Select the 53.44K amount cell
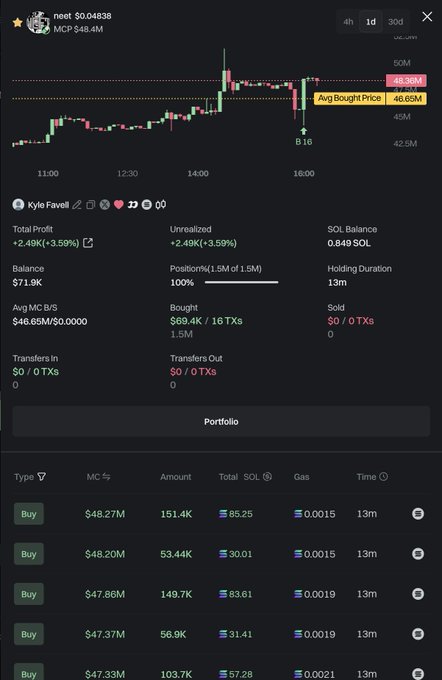The height and width of the screenshot is (680, 442). coord(176,554)
